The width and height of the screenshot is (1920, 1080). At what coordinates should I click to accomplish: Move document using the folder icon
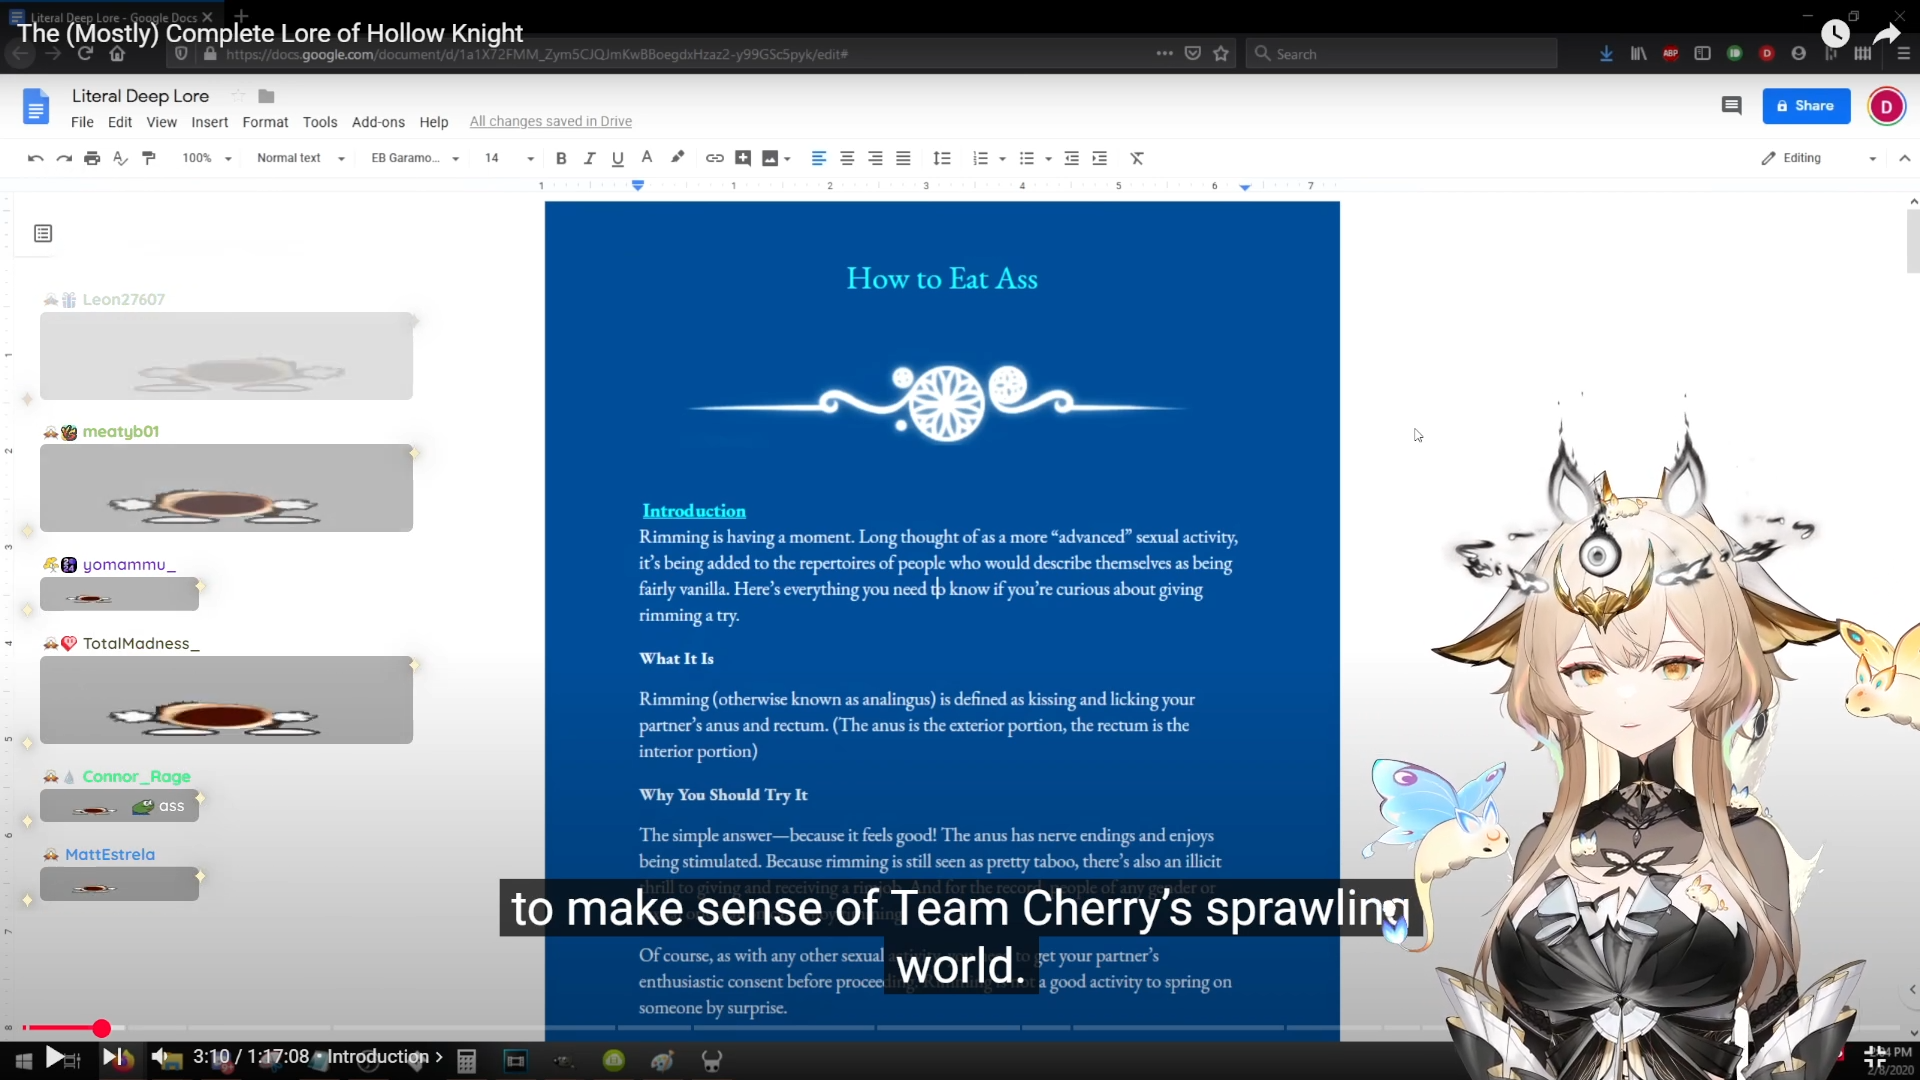pos(266,96)
